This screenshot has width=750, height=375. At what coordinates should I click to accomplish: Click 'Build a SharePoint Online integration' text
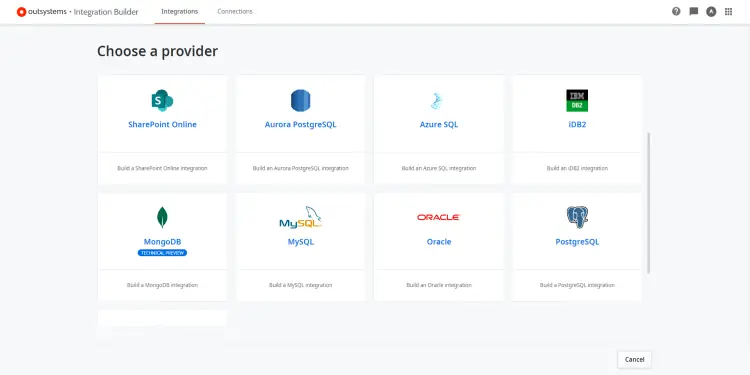coord(162,168)
